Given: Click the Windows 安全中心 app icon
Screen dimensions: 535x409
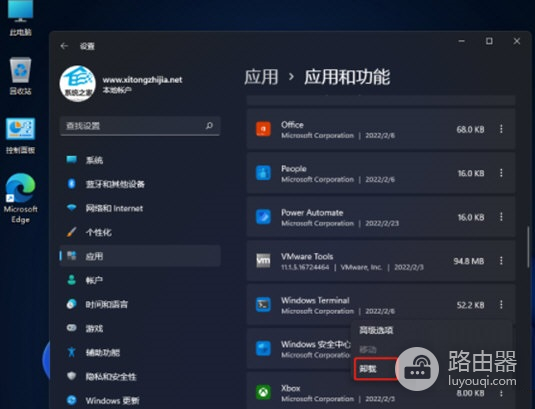Looking at the screenshot, I should [x=263, y=349].
